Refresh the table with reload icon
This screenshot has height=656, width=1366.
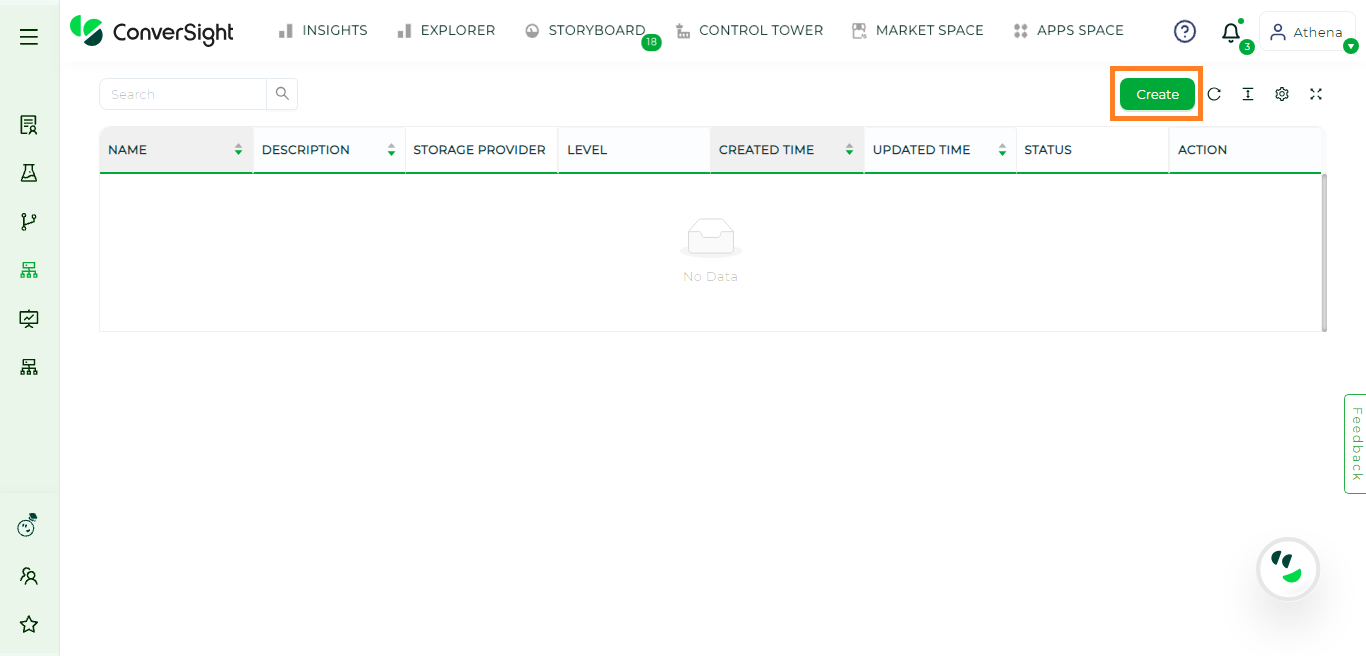coord(1214,94)
